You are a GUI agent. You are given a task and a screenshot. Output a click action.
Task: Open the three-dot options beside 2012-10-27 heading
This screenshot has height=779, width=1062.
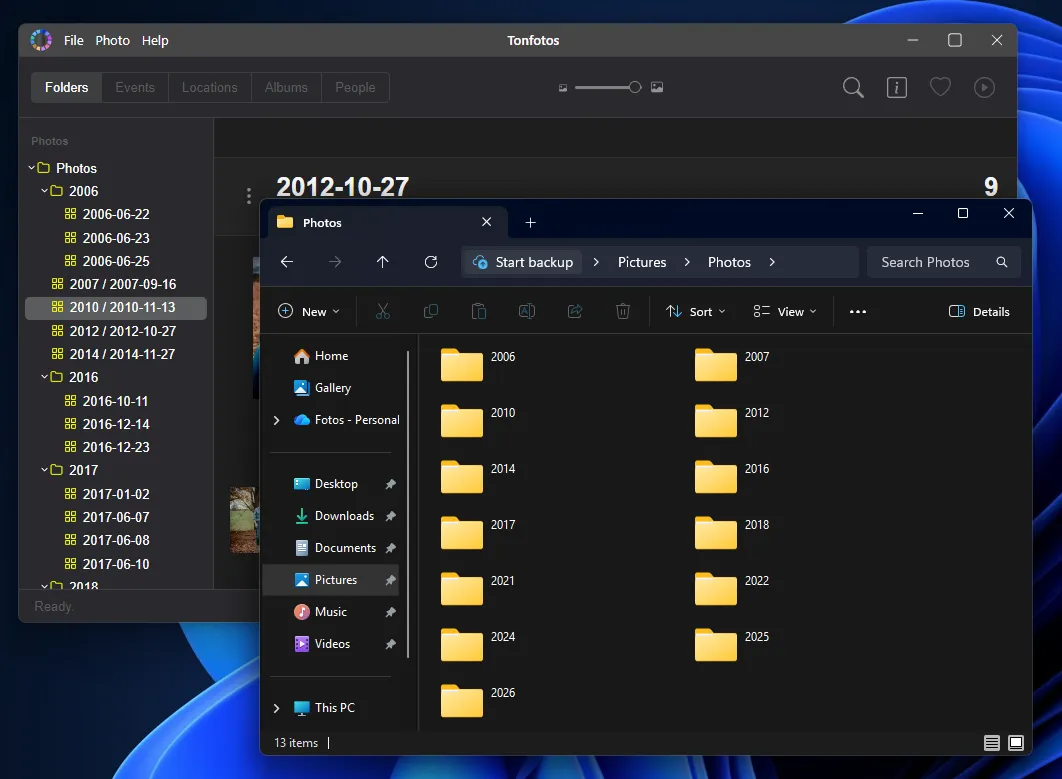(249, 196)
